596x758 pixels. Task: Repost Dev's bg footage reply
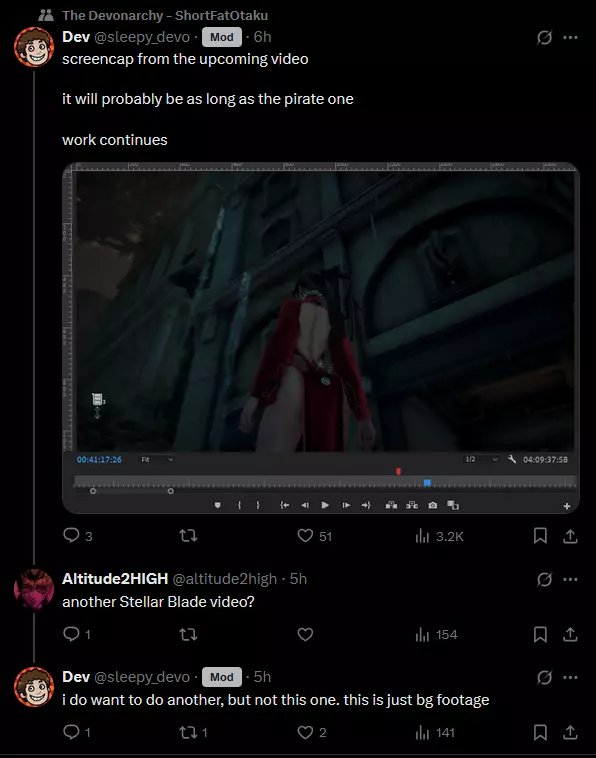pos(188,732)
